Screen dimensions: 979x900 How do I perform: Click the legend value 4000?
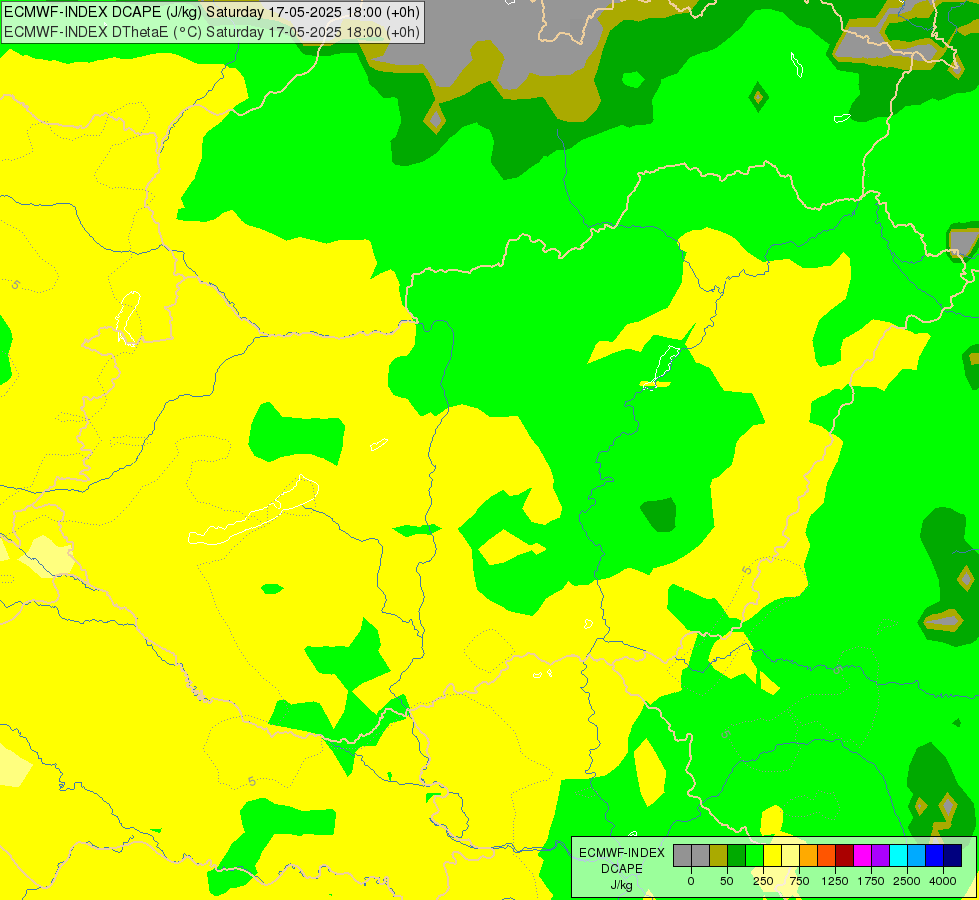(x=942, y=881)
